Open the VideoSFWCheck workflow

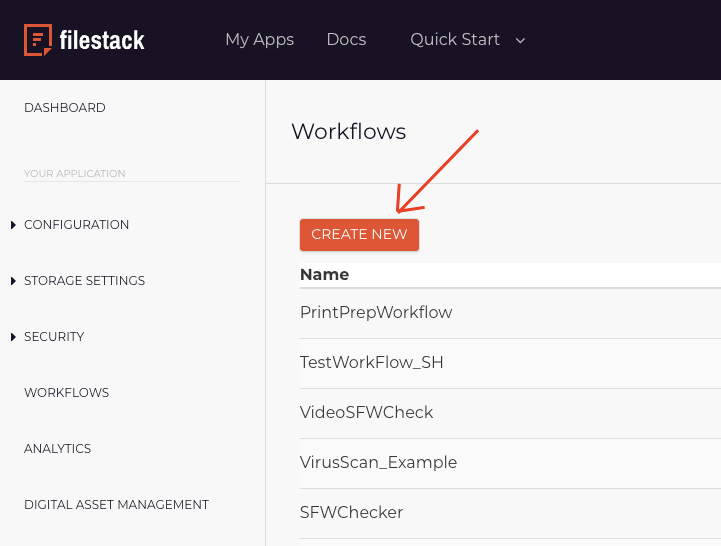pyautogui.click(x=366, y=413)
